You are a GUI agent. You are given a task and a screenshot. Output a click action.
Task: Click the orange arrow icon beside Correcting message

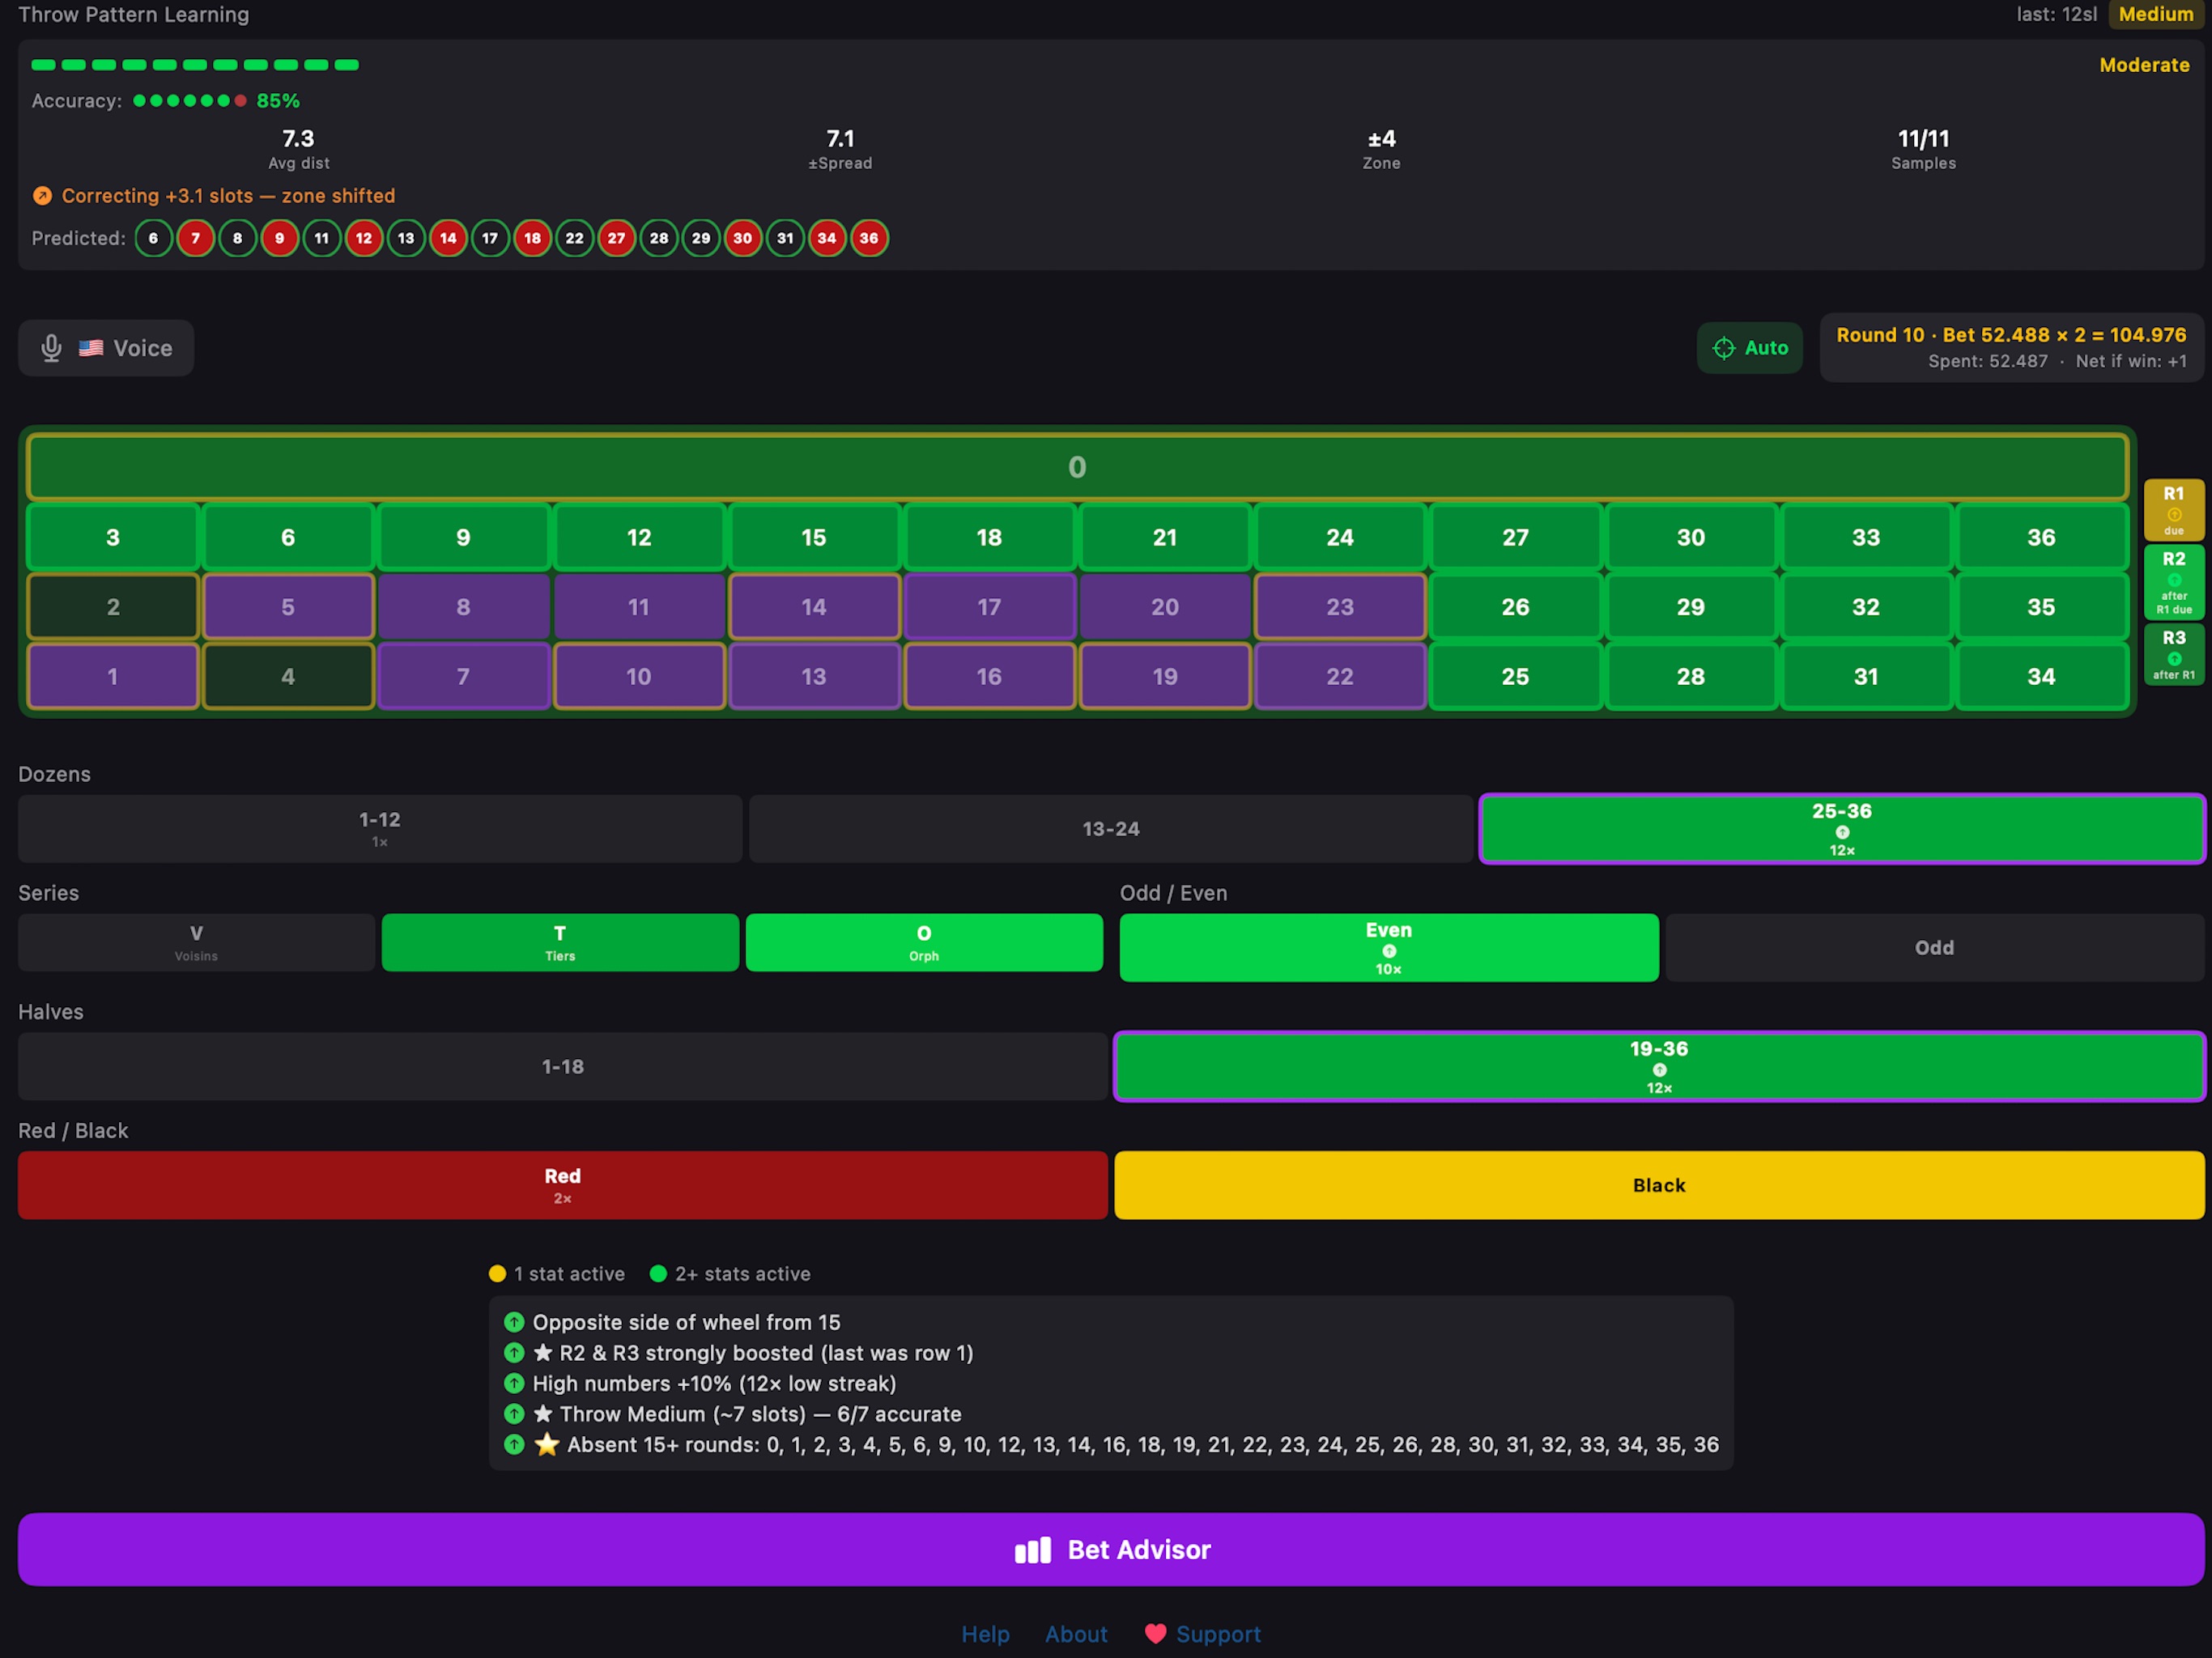[42, 196]
